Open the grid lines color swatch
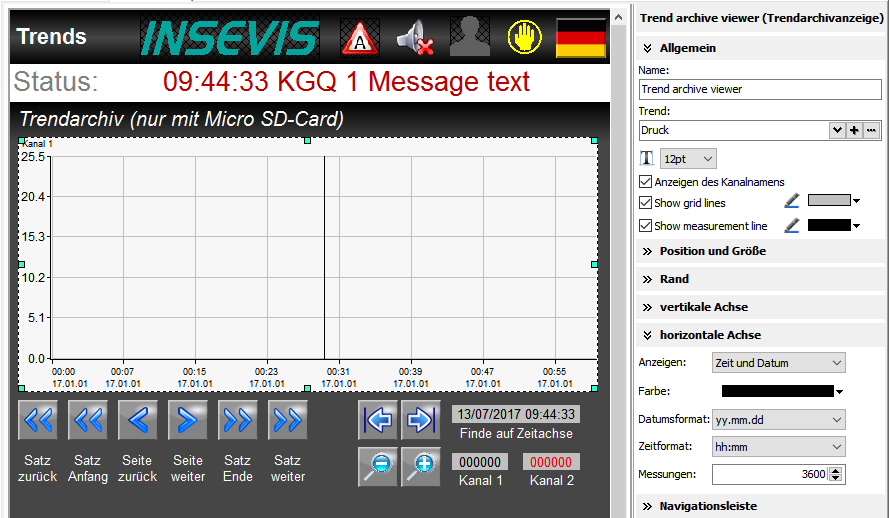Screen dimensions: 889x518 833,201
